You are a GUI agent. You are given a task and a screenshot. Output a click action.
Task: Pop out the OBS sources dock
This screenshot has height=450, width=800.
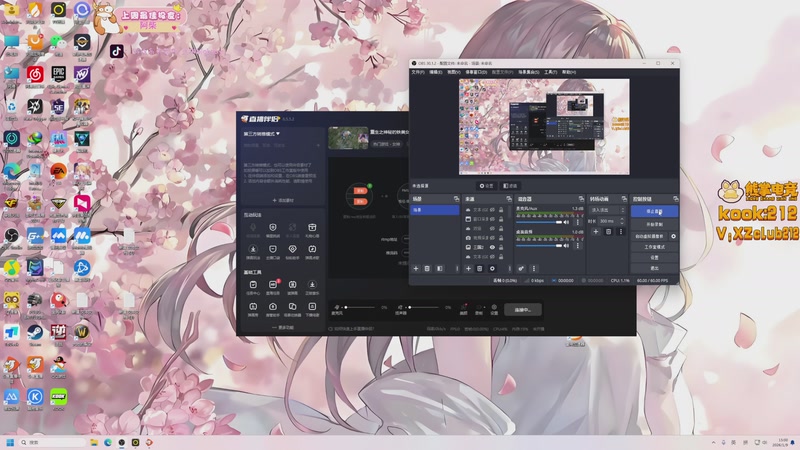pyautogui.click(x=509, y=198)
